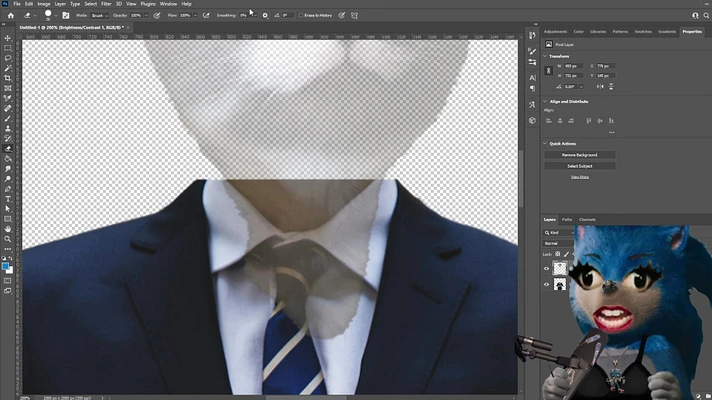Open the Paragraph panel icon

click(533, 89)
